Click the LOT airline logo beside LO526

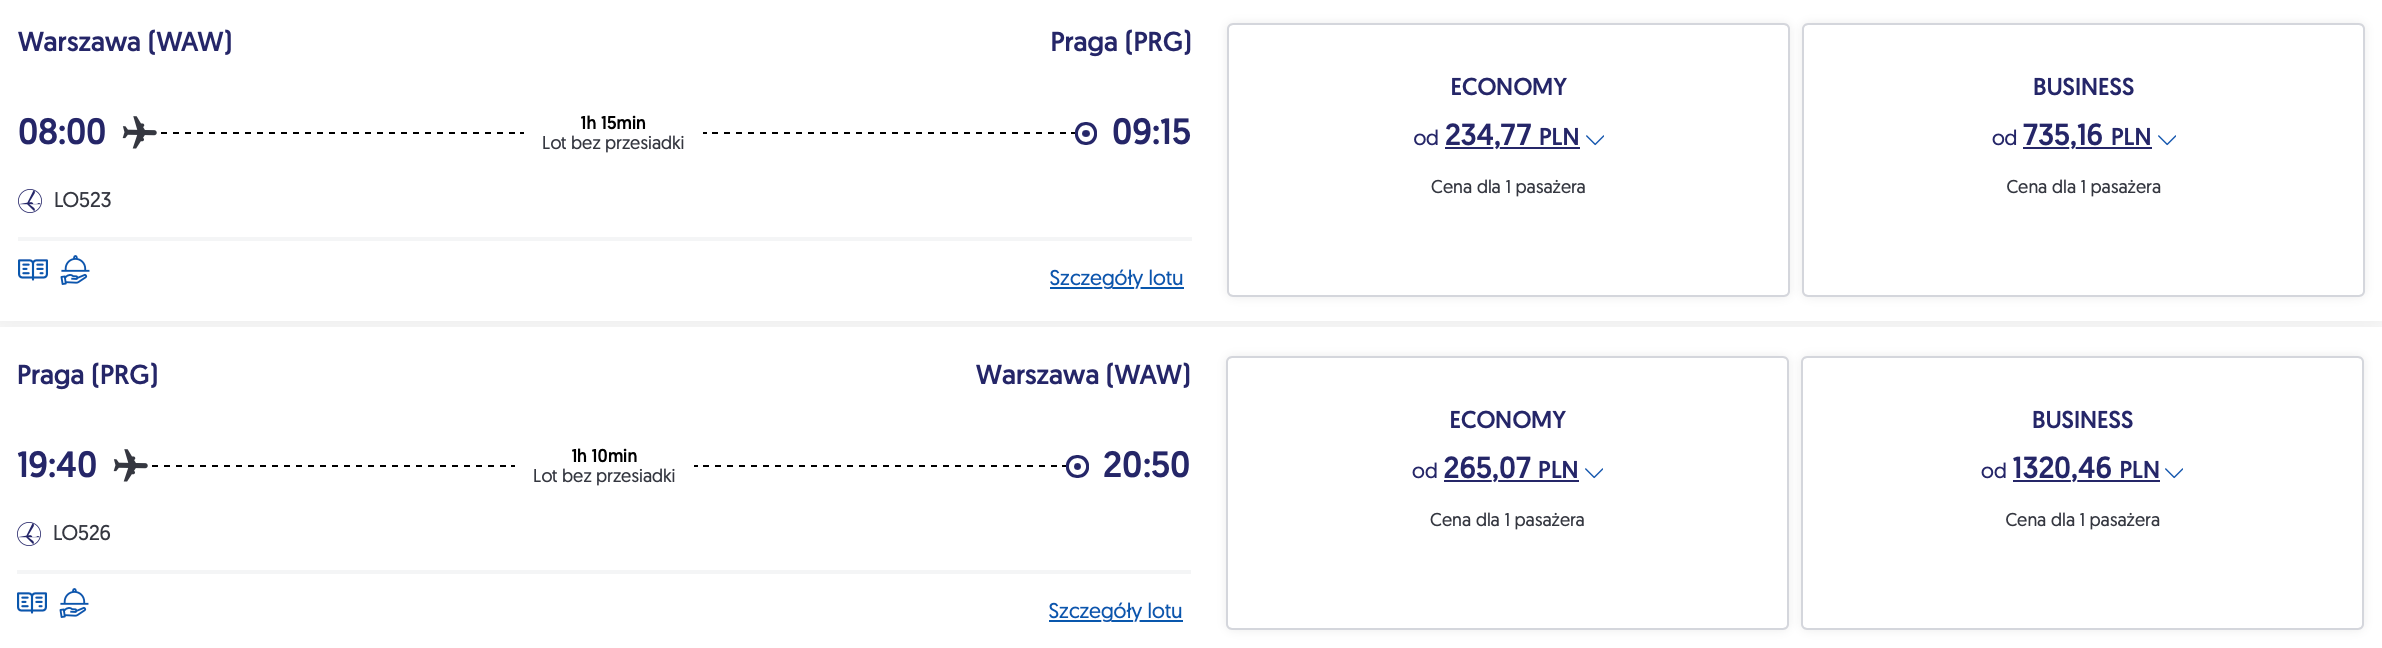(29, 534)
